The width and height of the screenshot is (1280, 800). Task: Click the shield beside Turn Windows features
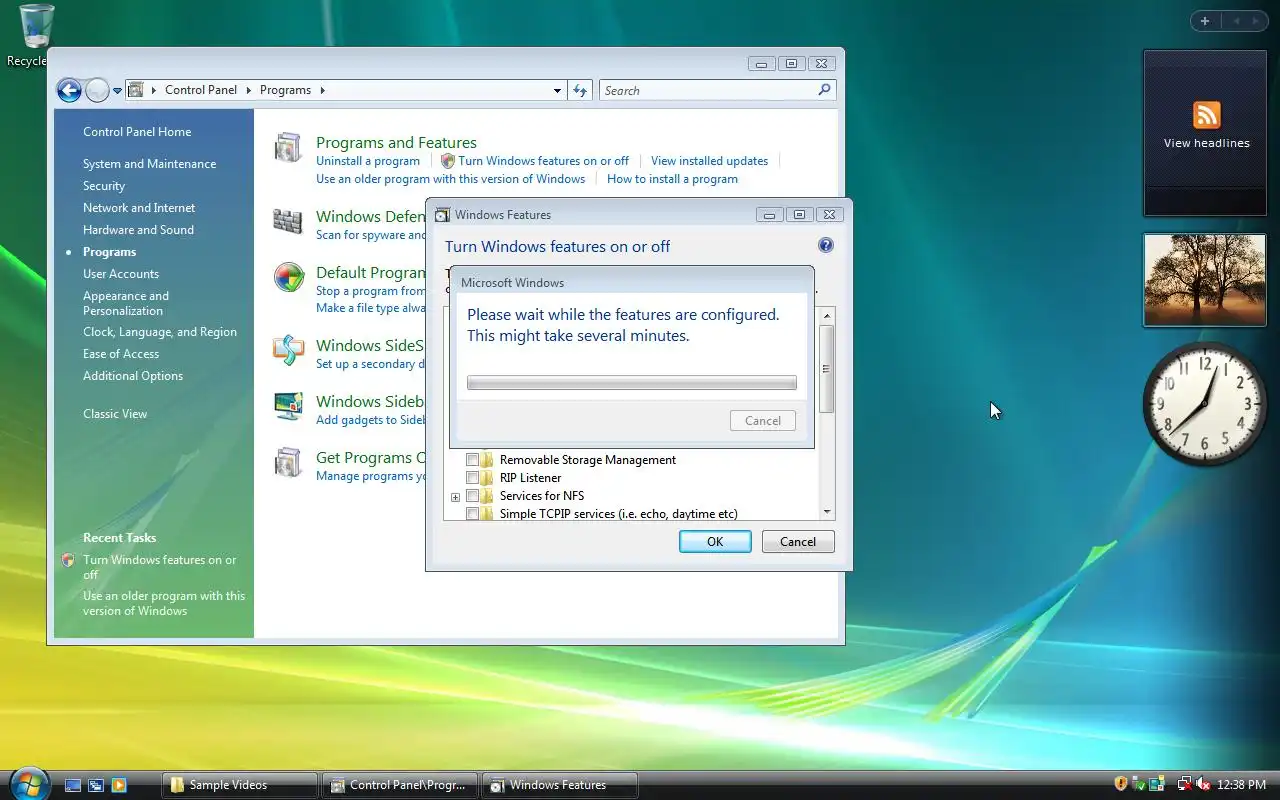[448, 160]
